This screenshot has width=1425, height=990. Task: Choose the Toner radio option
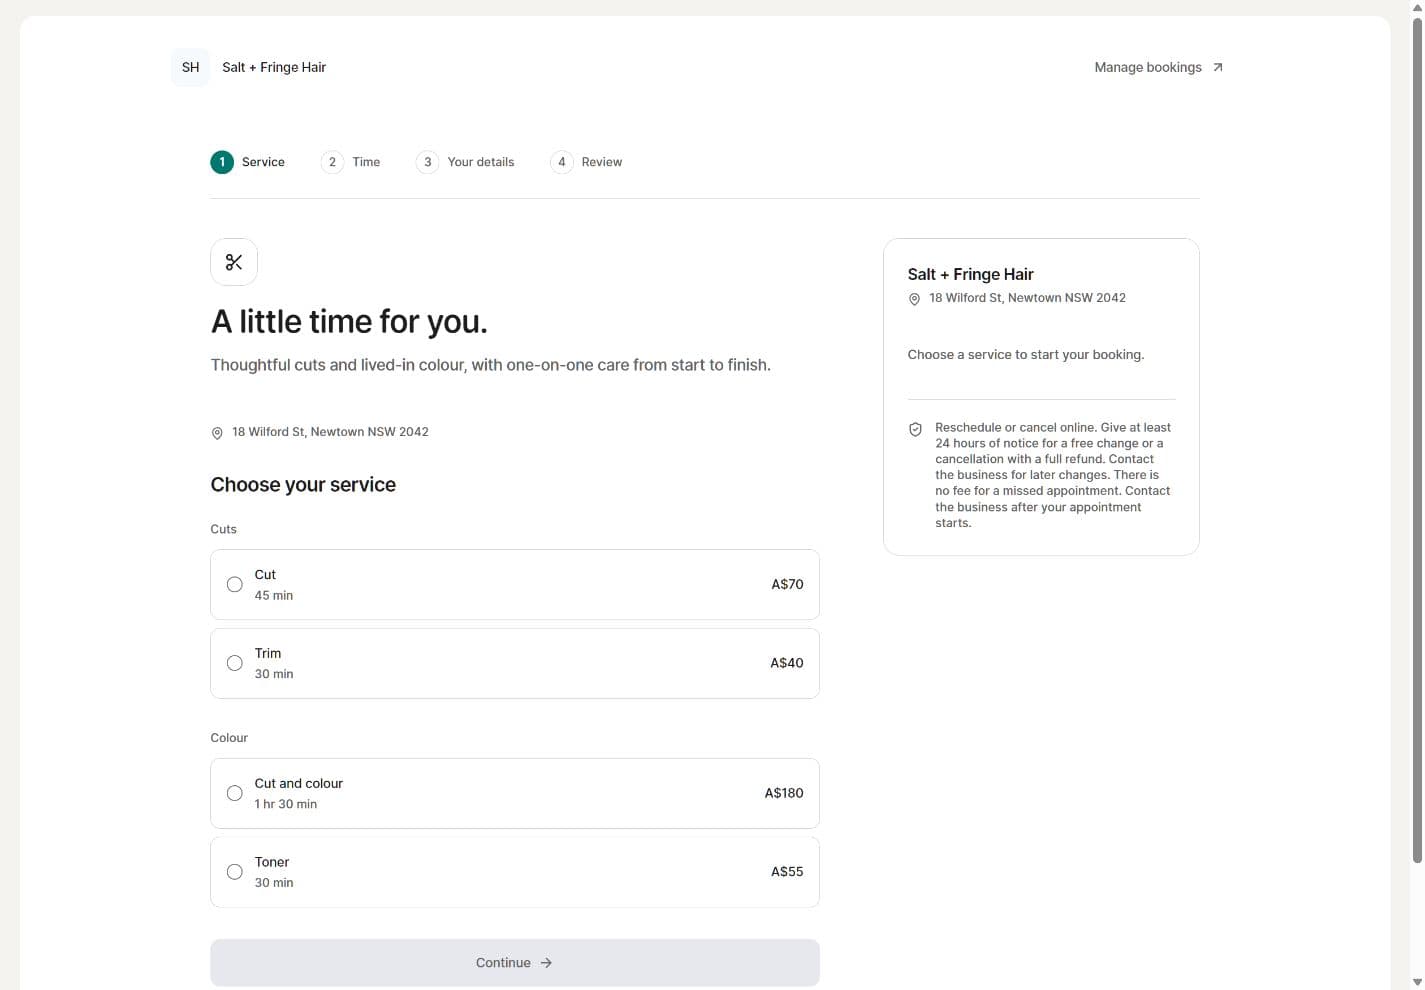click(235, 872)
